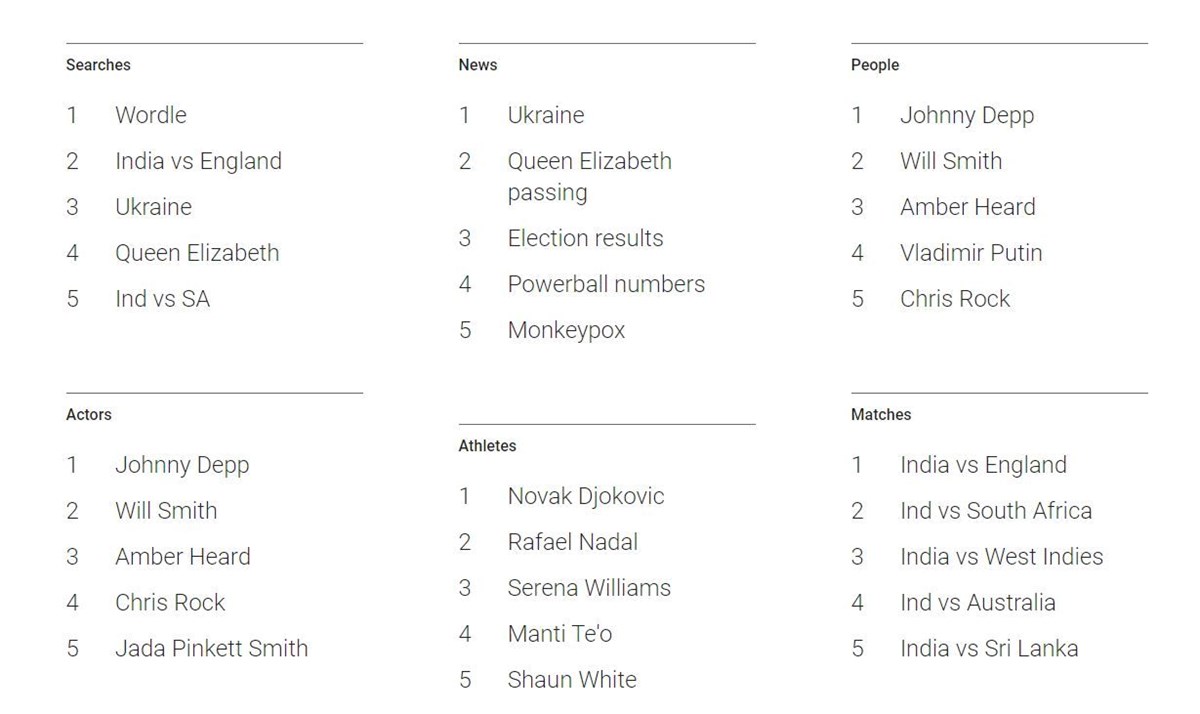Open Novak Djokovic athlete entry
This screenshot has height=714, width=1200.
(586, 496)
